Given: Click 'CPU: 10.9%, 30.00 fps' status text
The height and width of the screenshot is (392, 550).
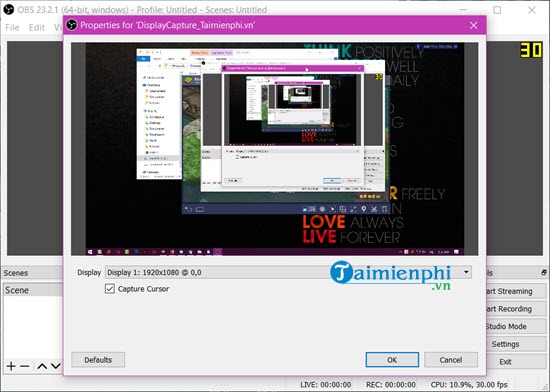Looking at the screenshot, I should tap(469, 385).
